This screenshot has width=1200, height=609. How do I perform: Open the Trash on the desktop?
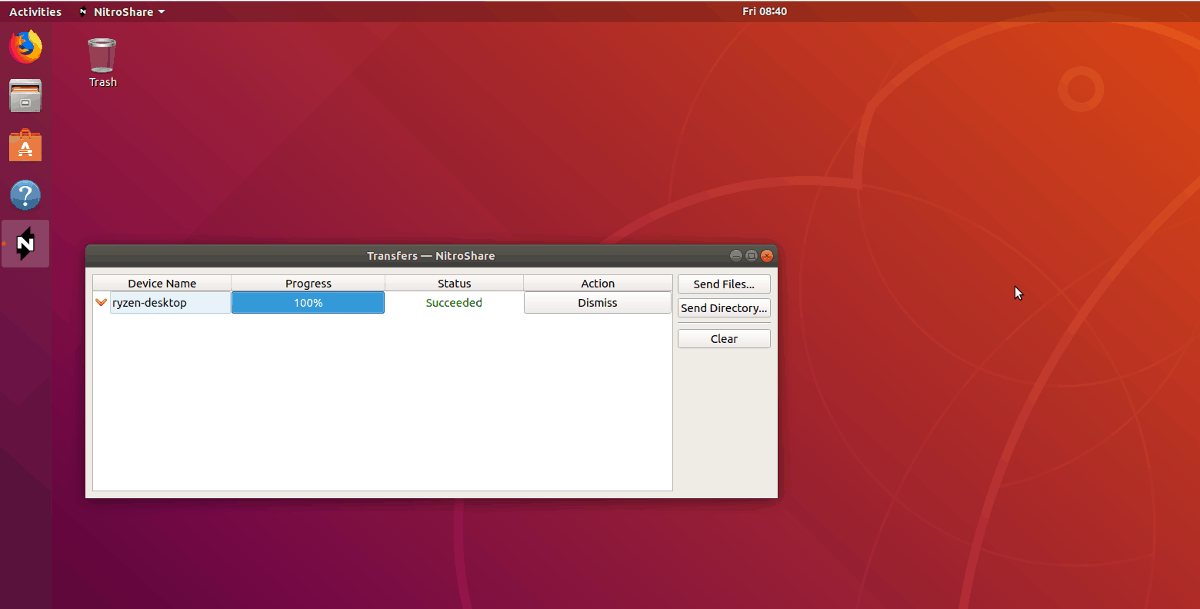101,55
